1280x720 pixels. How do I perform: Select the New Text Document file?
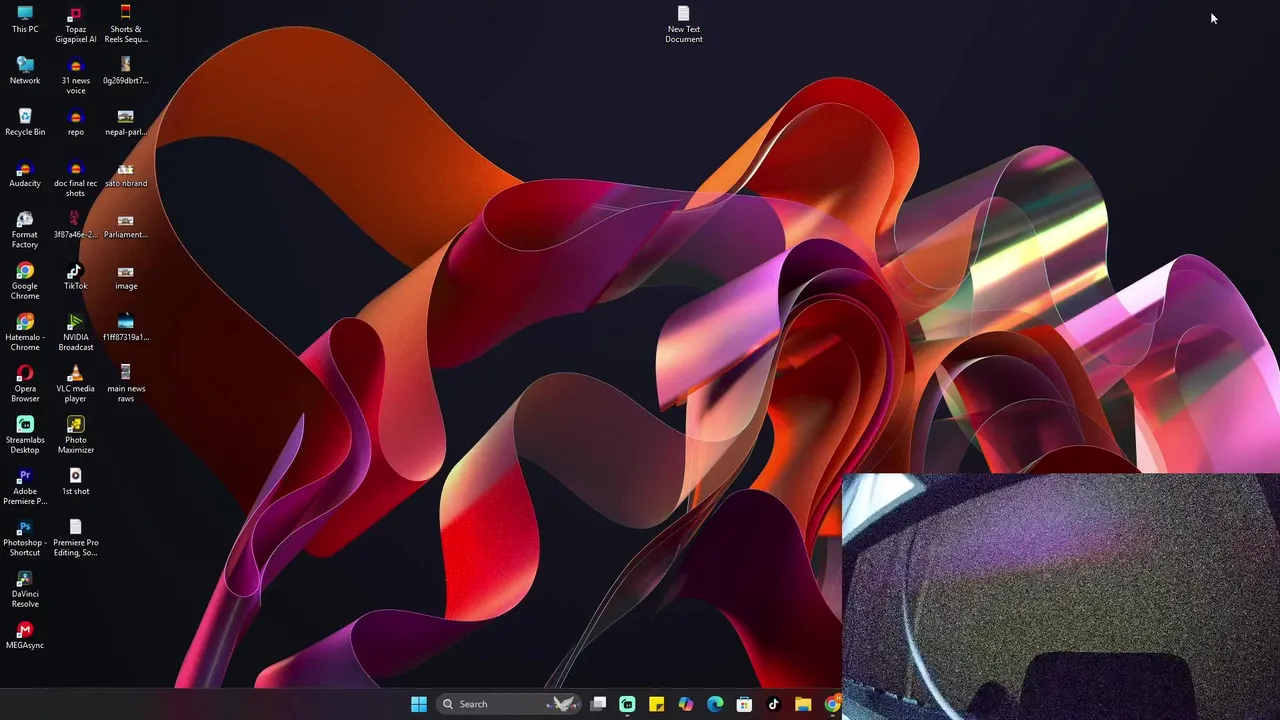684,25
